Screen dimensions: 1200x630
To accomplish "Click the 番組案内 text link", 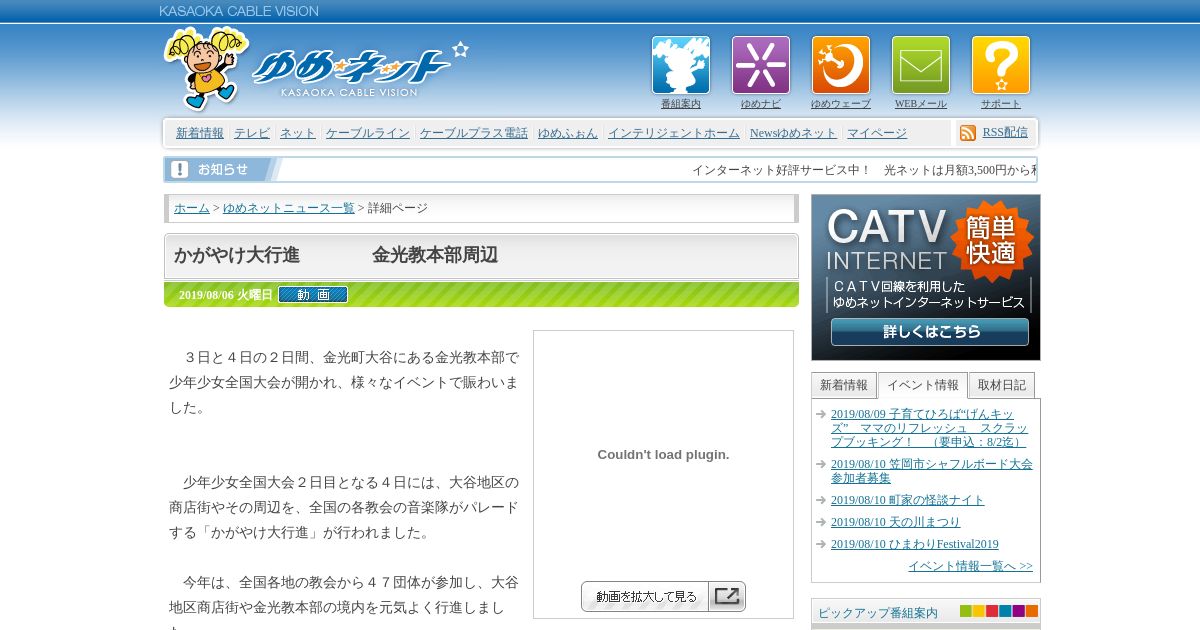I will tap(681, 104).
